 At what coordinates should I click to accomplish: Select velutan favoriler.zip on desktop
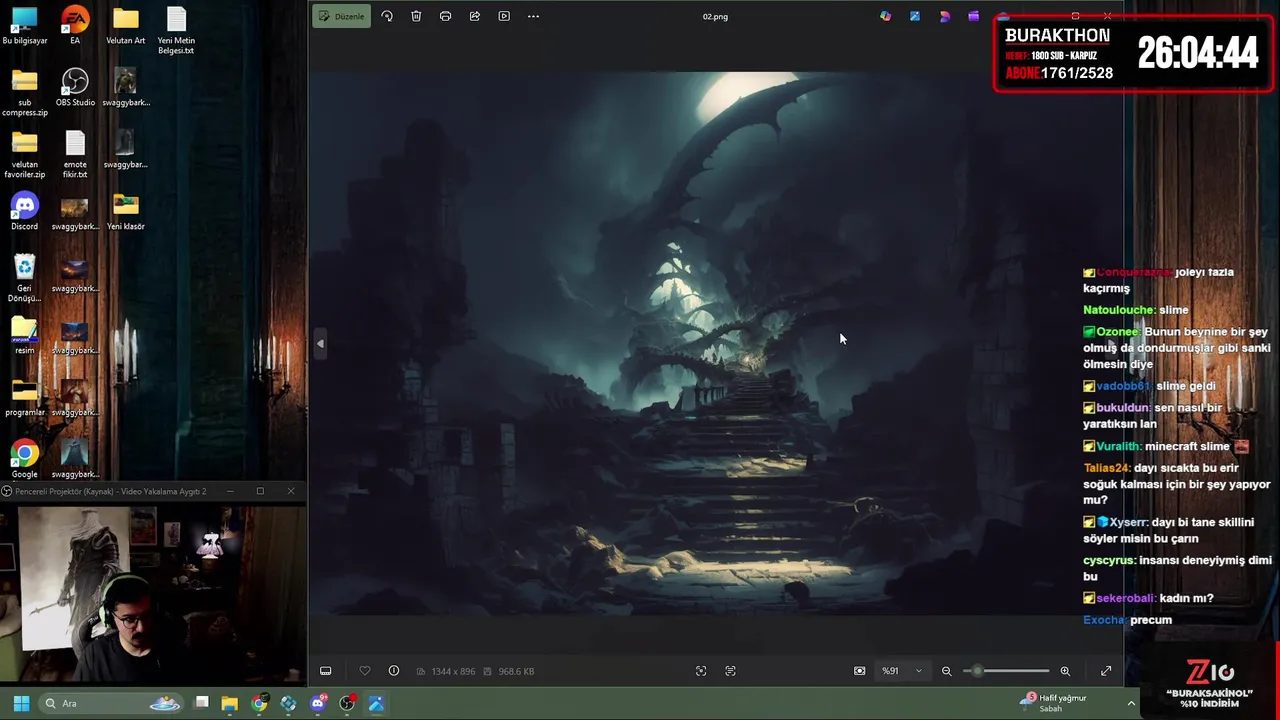point(25,155)
